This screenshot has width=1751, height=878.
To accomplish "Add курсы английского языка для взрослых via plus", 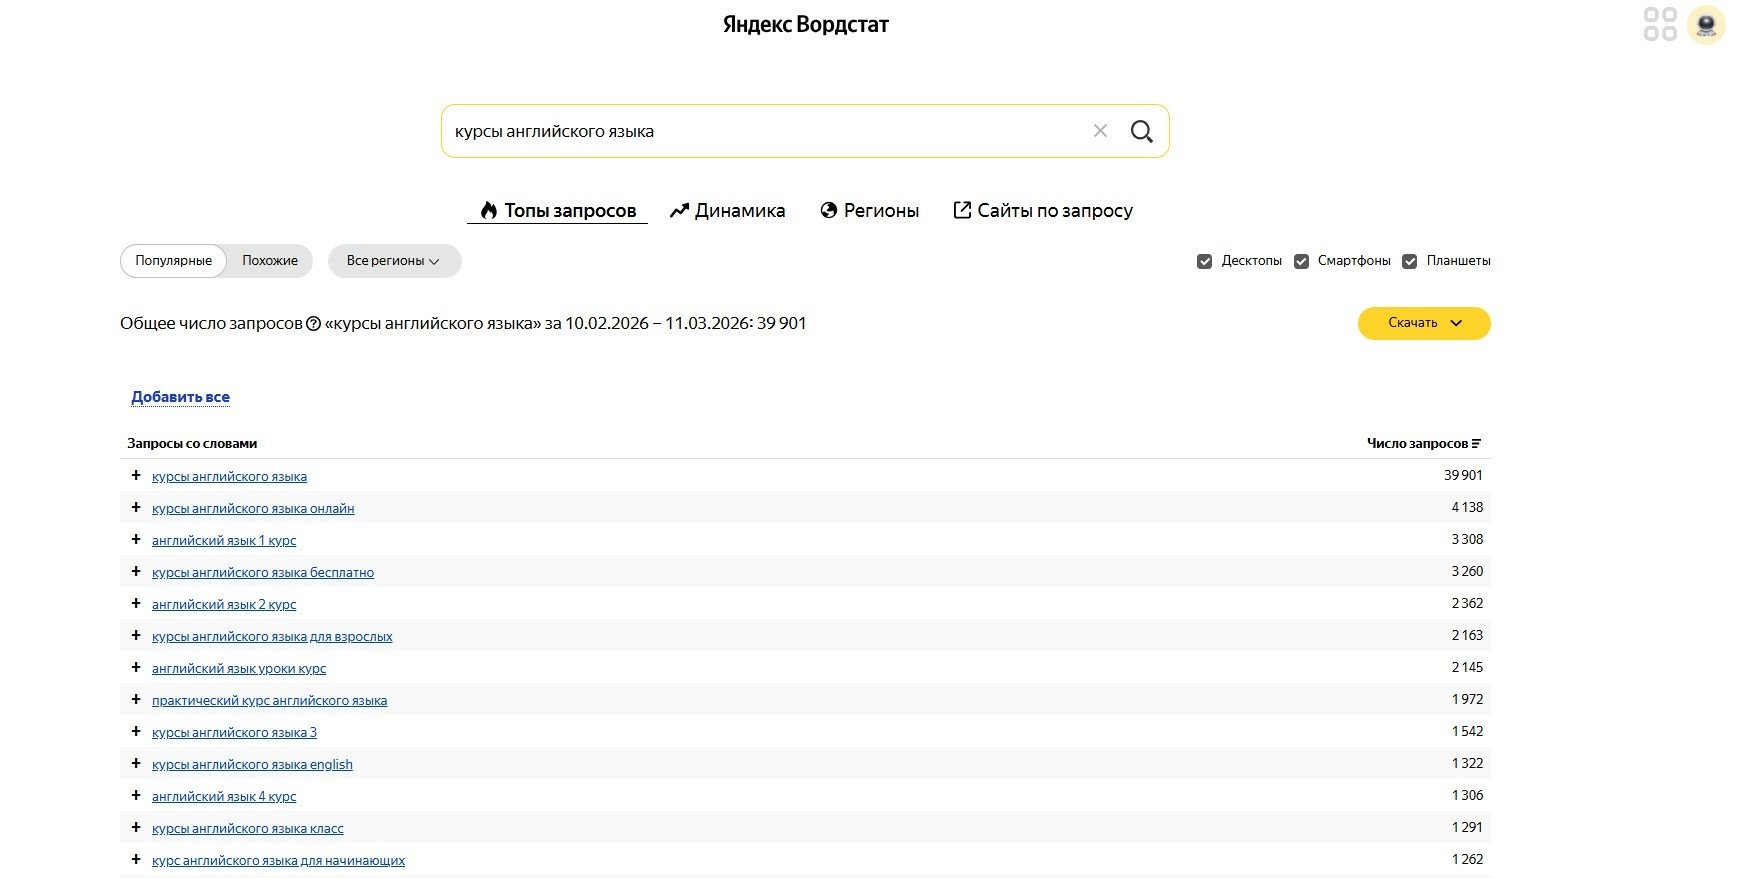I will tap(136, 636).
